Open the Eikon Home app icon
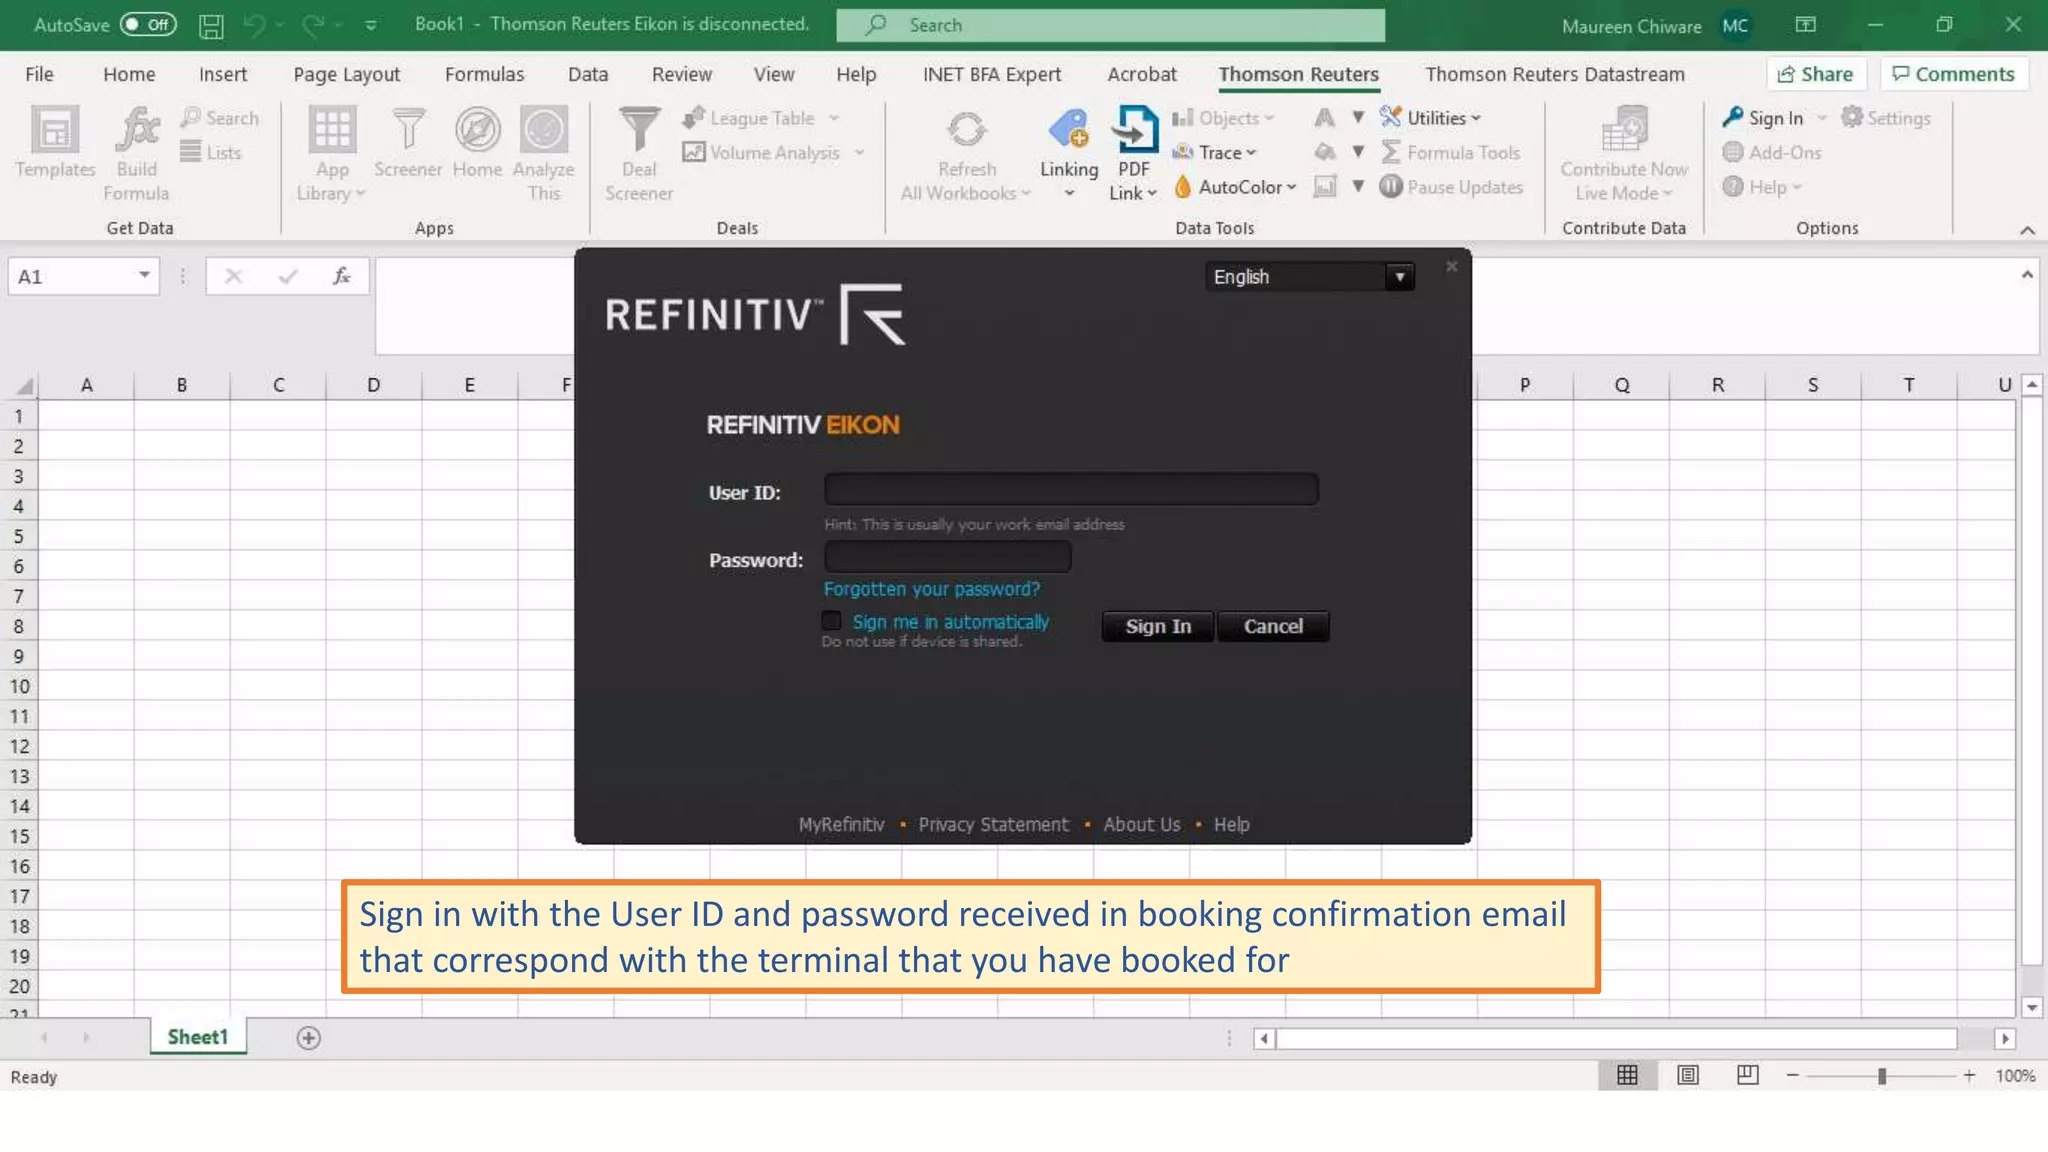Image resolution: width=2048 pixels, height=1152 pixels. click(x=477, y=142)
